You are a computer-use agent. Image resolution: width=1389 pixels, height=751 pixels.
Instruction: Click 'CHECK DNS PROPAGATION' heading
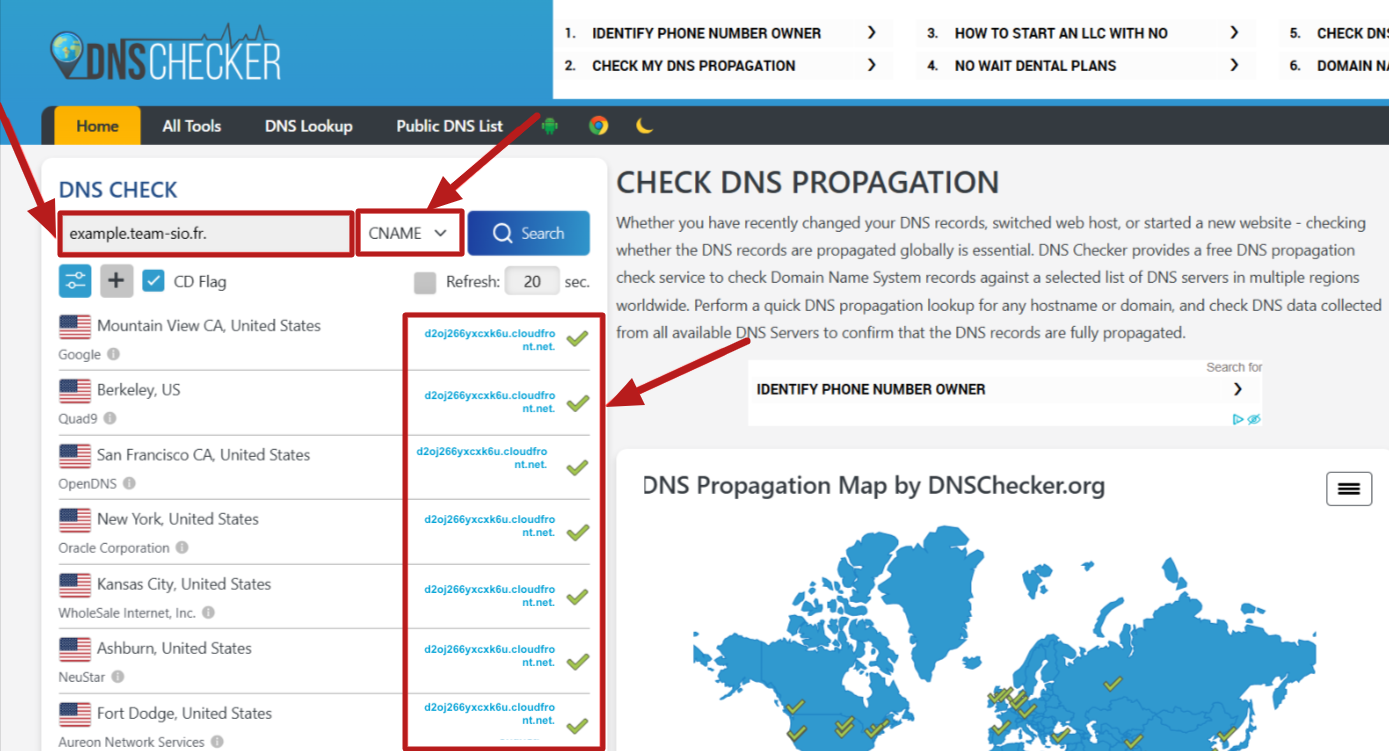coord(808,183)
